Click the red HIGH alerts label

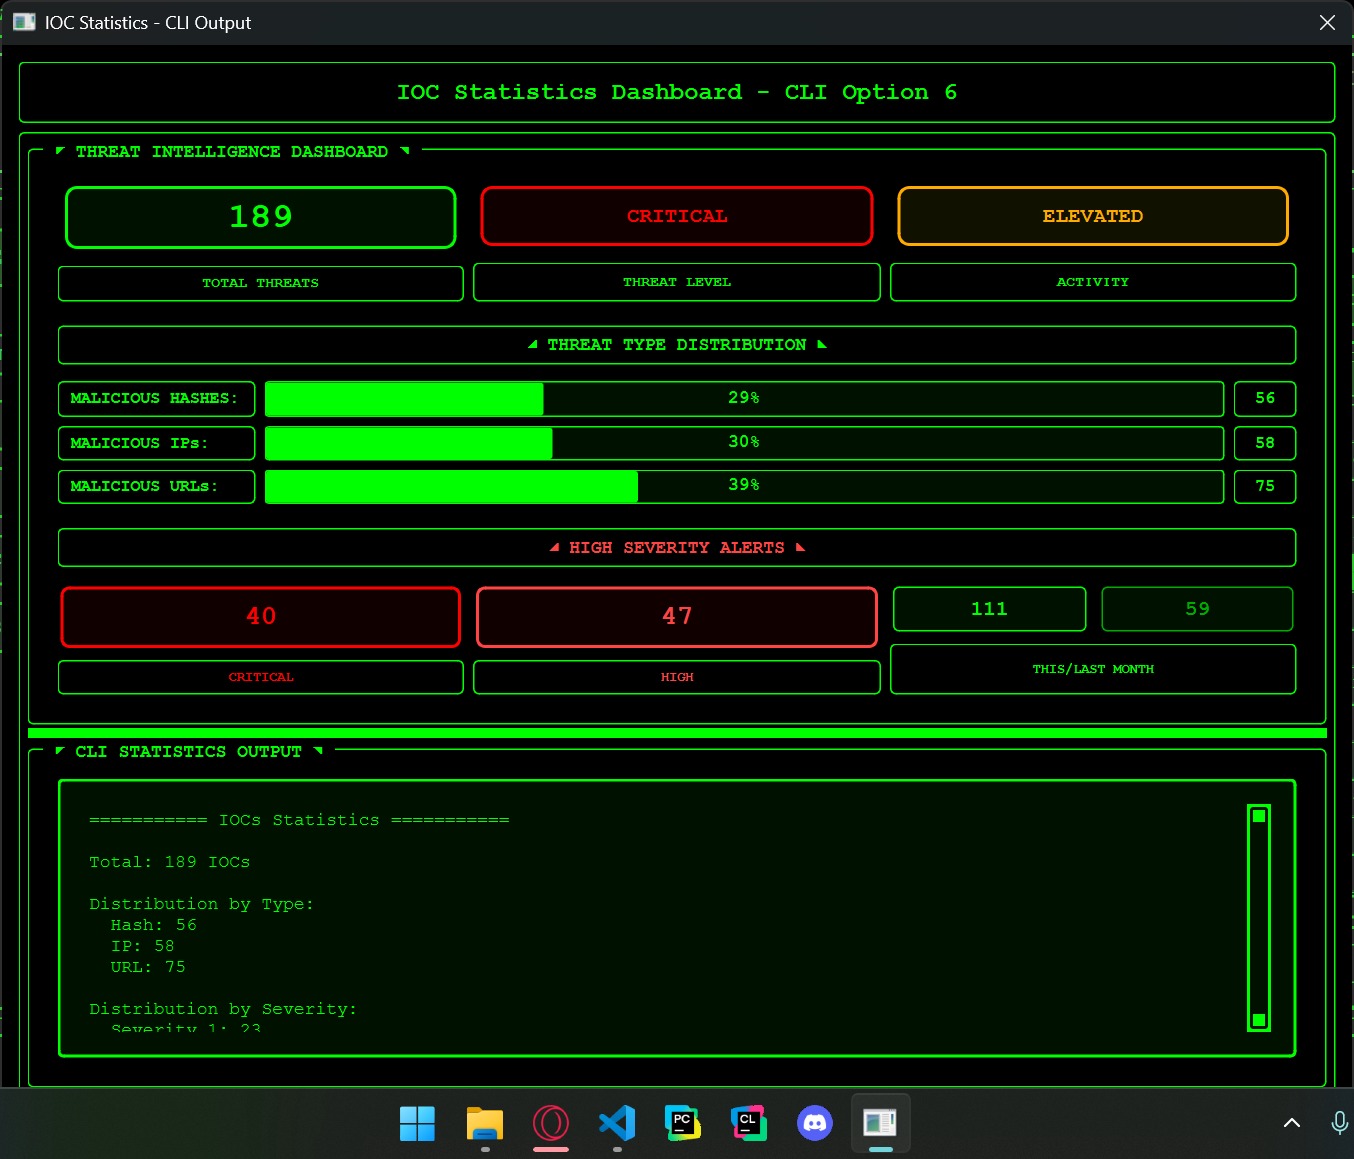point(677,677)
